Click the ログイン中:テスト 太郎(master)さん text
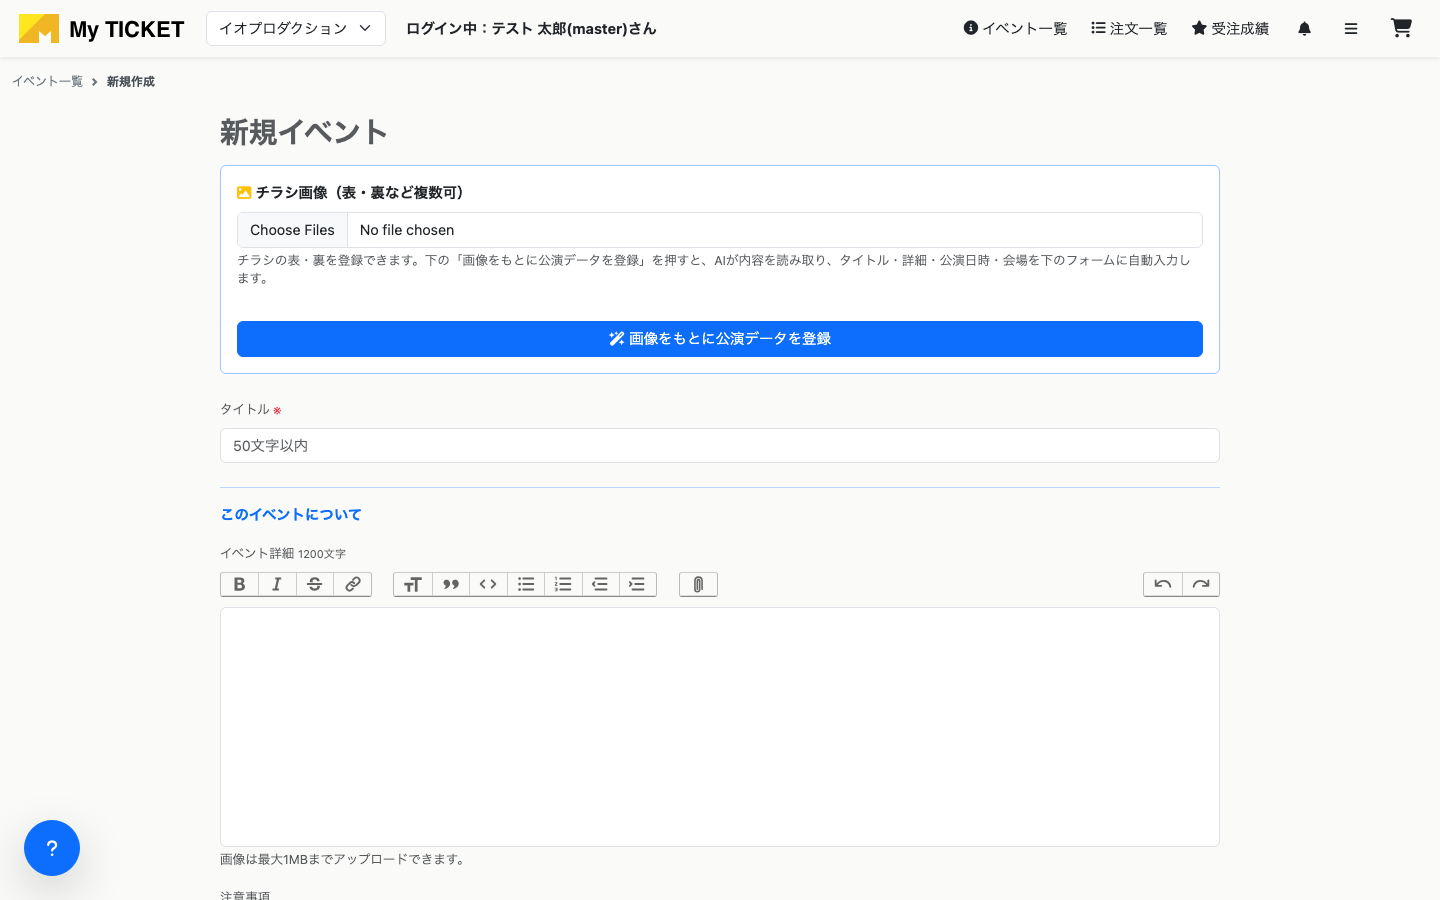1440x900 pixels. click(x=531, y=29)
